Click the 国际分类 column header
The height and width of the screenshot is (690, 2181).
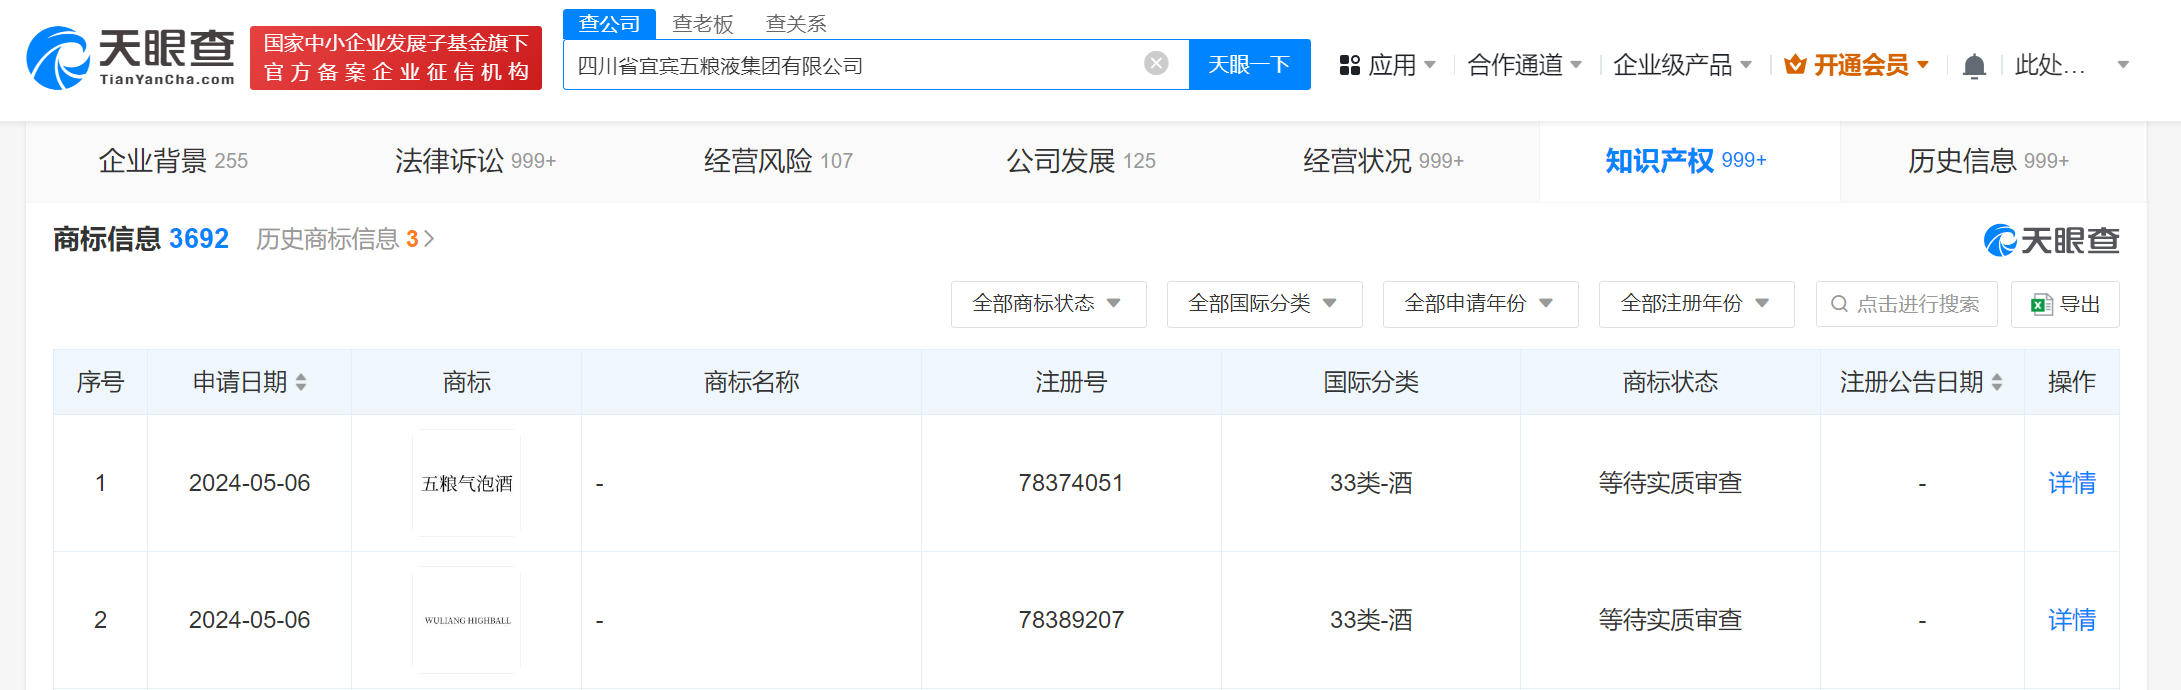click(x=1371, y=382)
